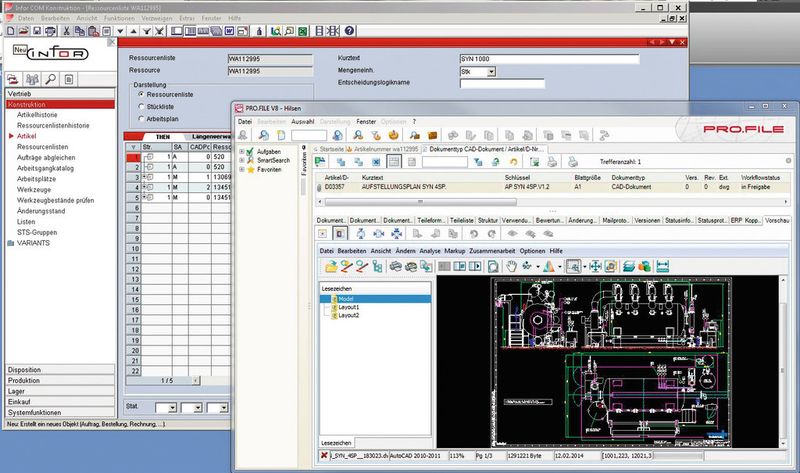Expand row 5 in the Infor resource table
Viewport: 800px width, 473px height.
click(144, 197)
